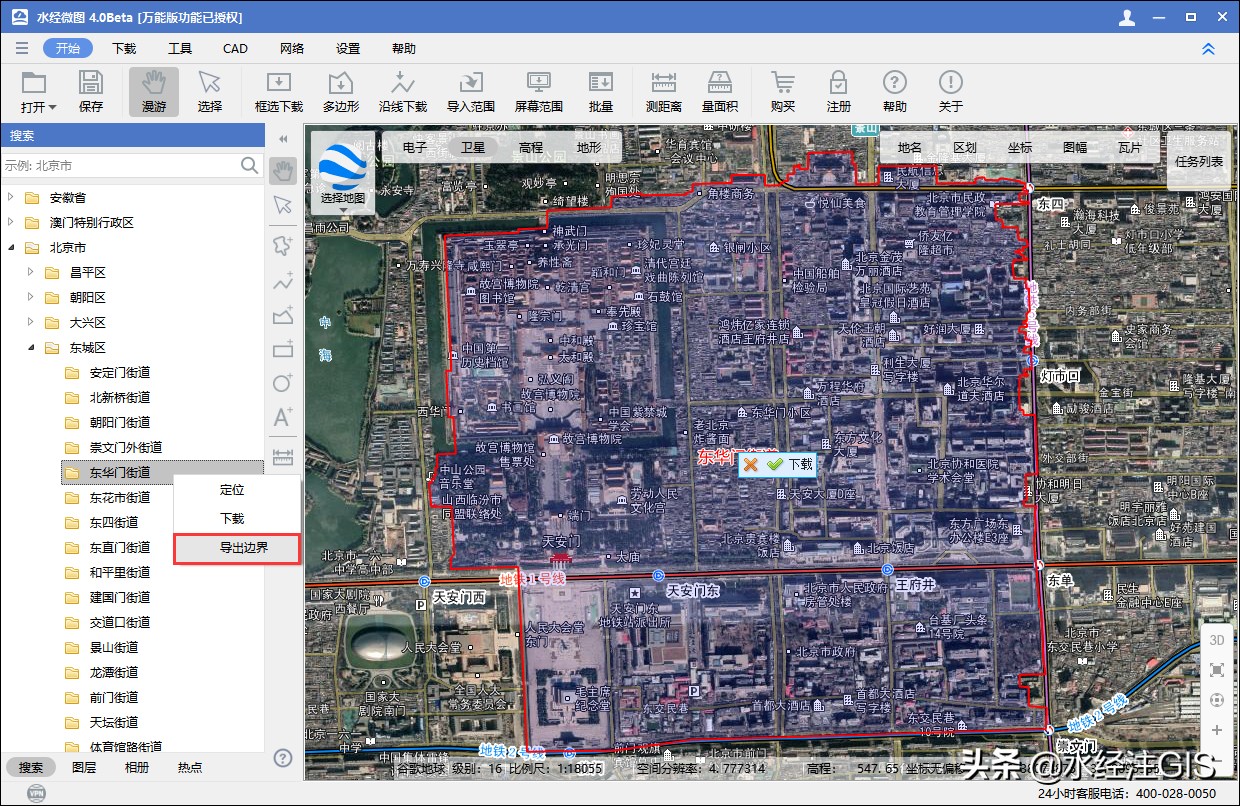The image size is (1240, 806).
Task: Click the search magnifier icon
Action: [249, 165]
